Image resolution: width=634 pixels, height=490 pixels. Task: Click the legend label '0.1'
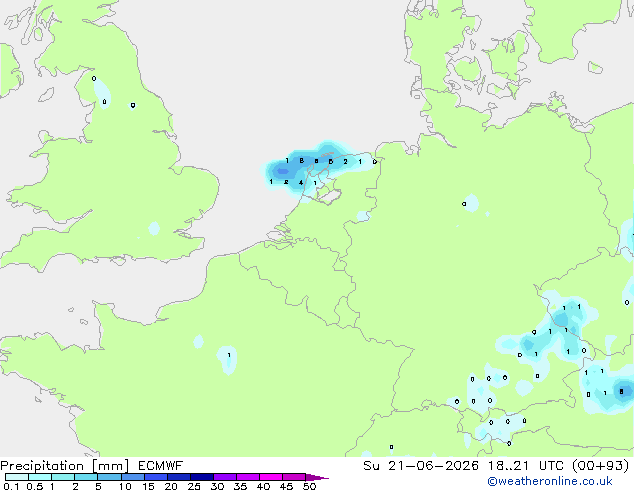click(x=11, y=486)
